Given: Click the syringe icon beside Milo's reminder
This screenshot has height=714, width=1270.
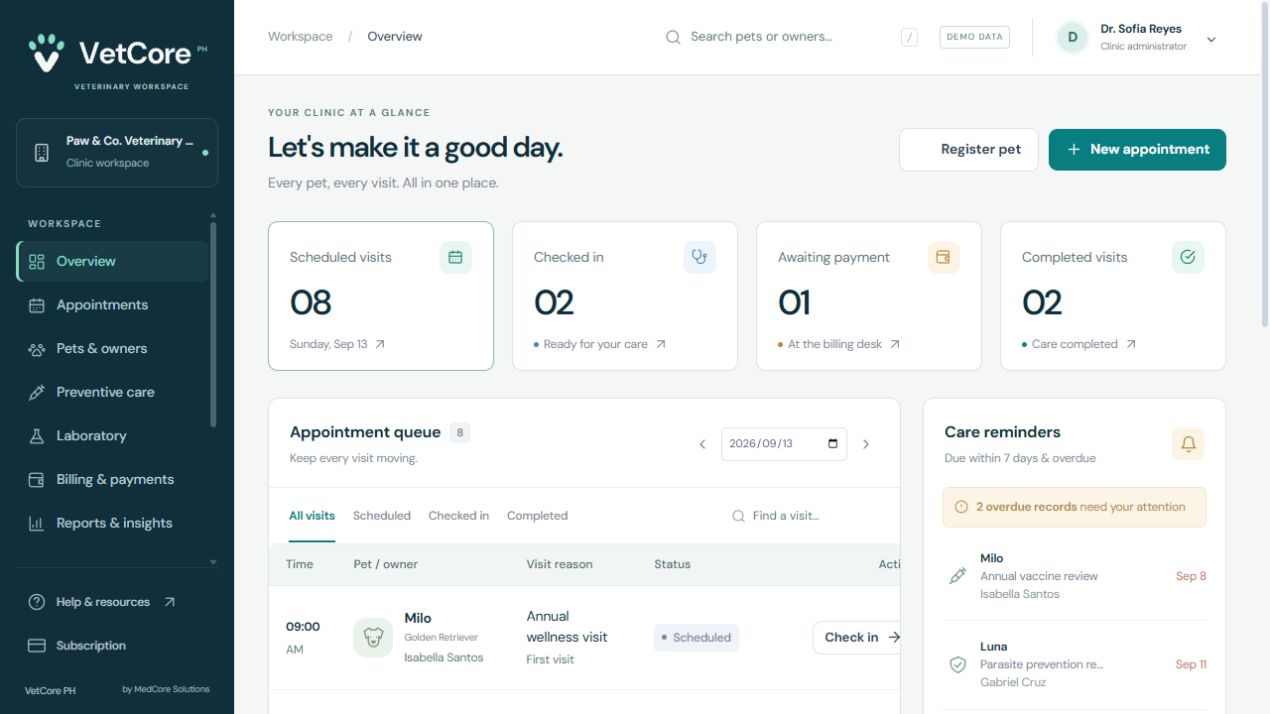Looking at the screenshot, I should (958, 576).
